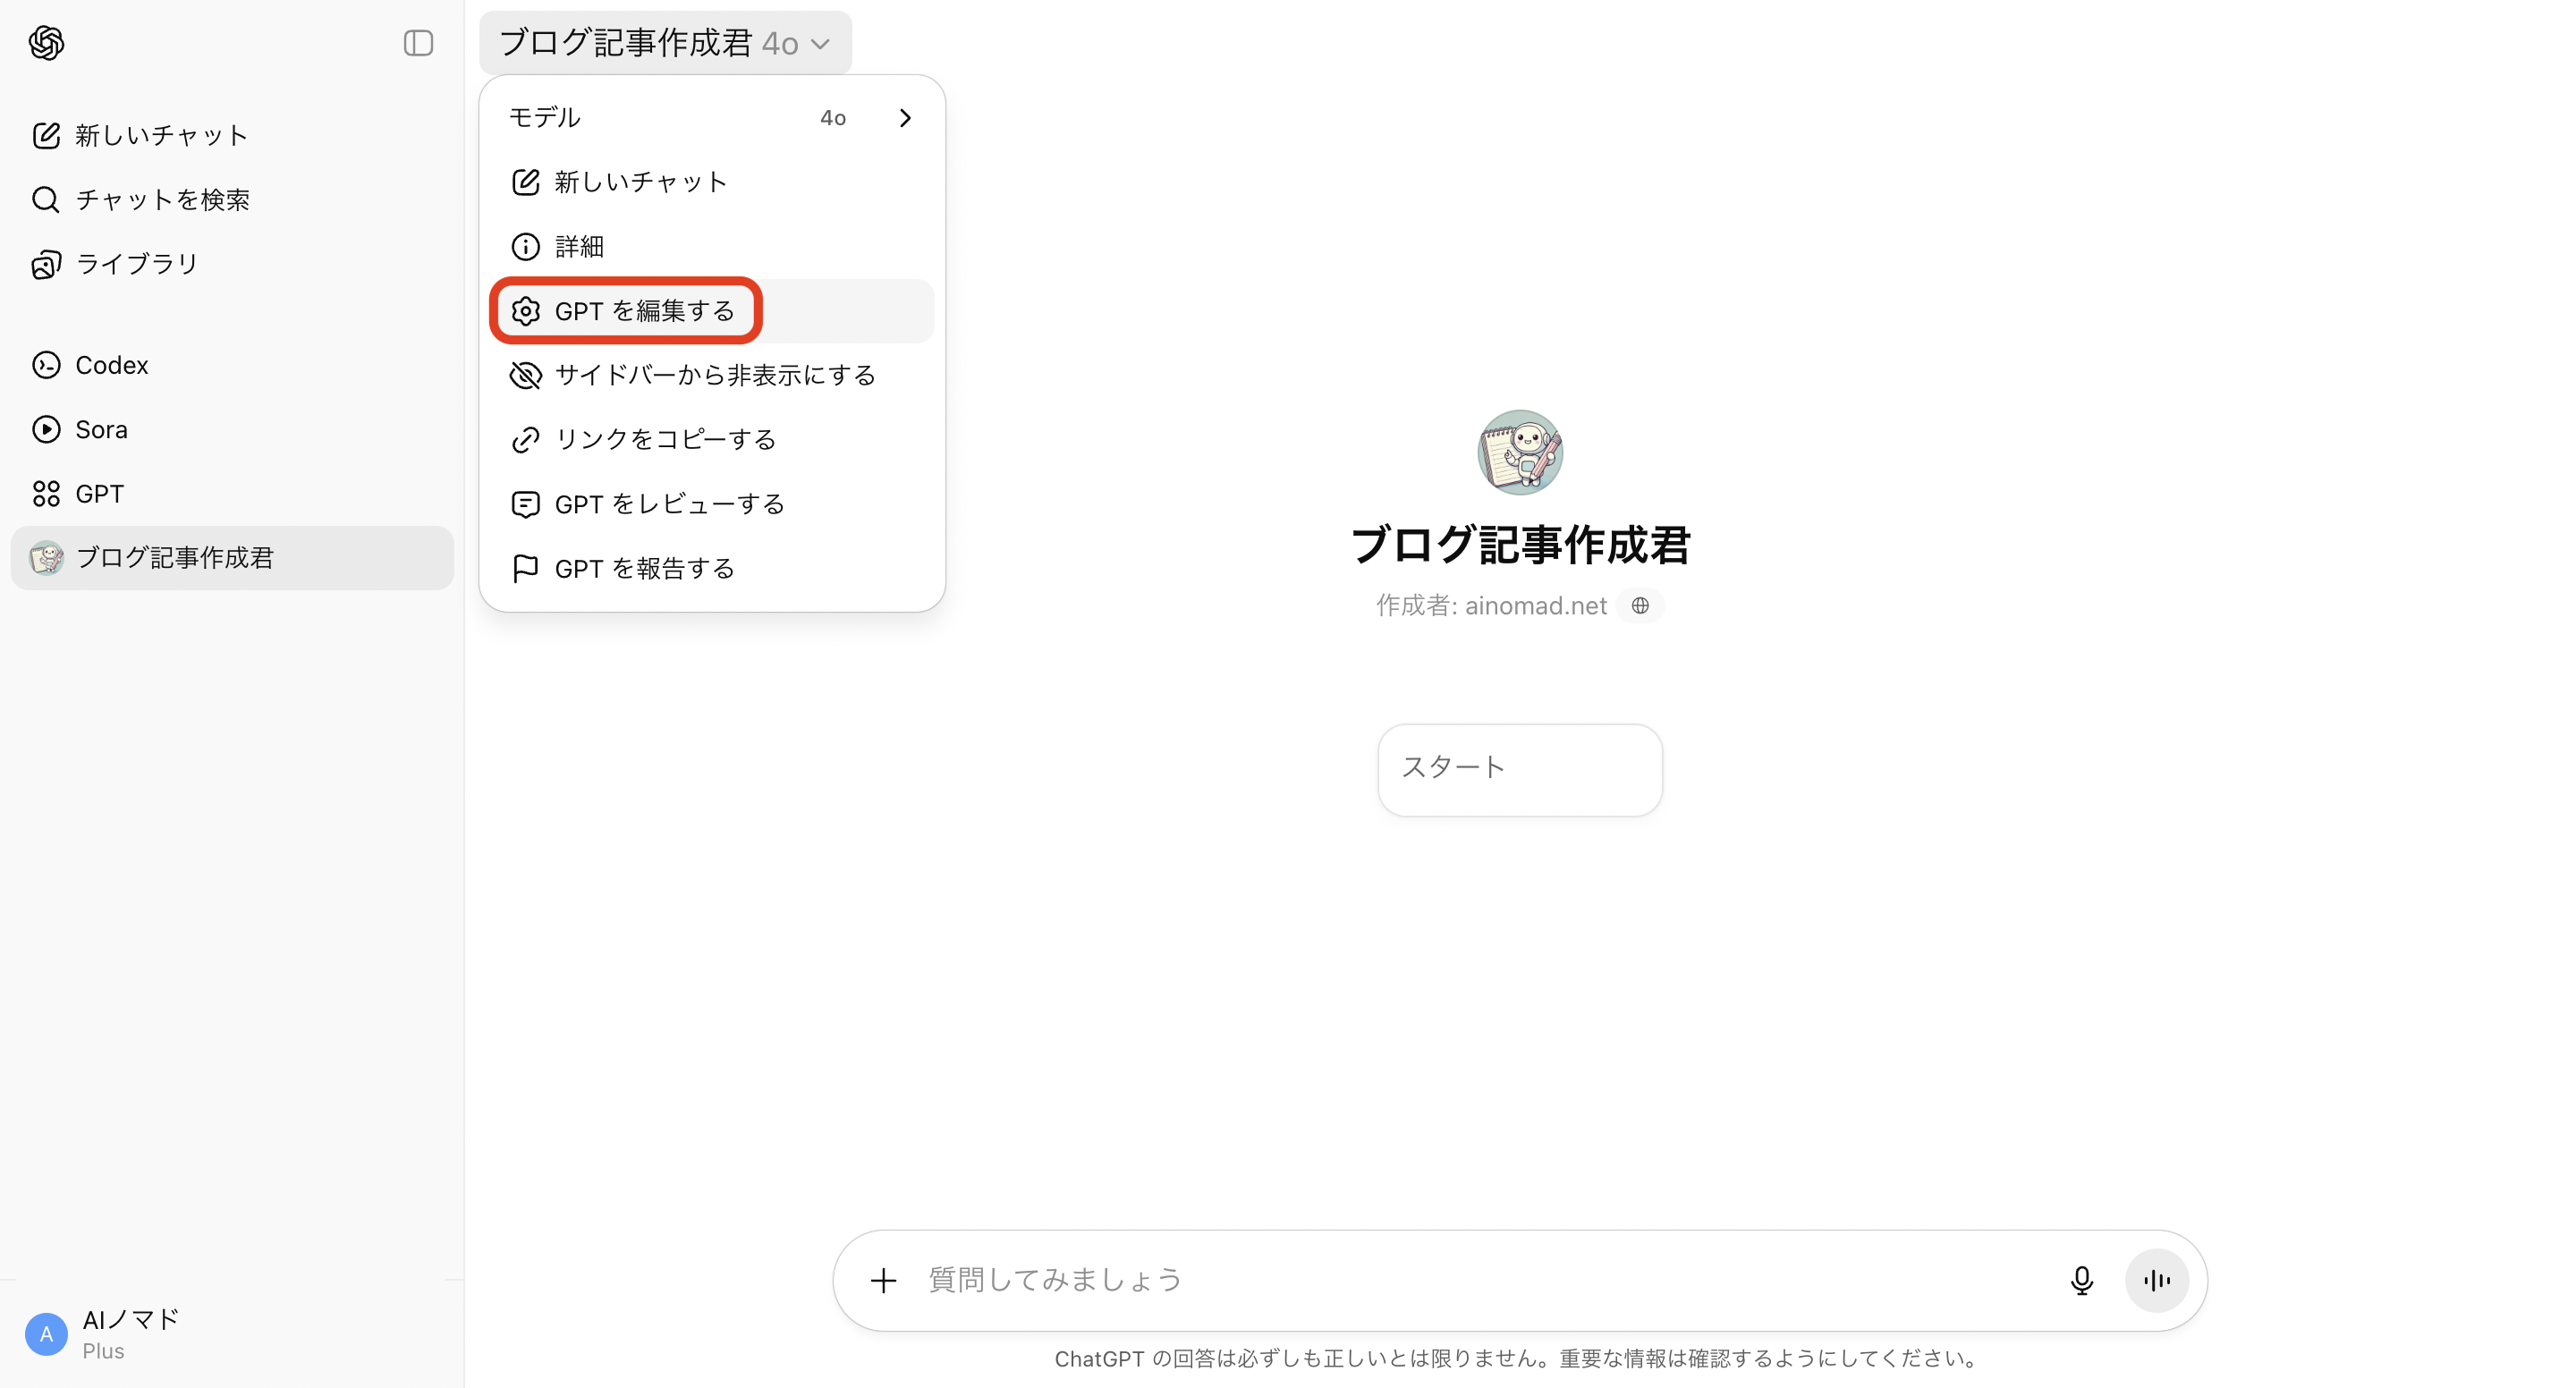The image size is (2576, 1388).
Task: Start voice mode with the waveform button
Action: (x=2157, y=1280)
